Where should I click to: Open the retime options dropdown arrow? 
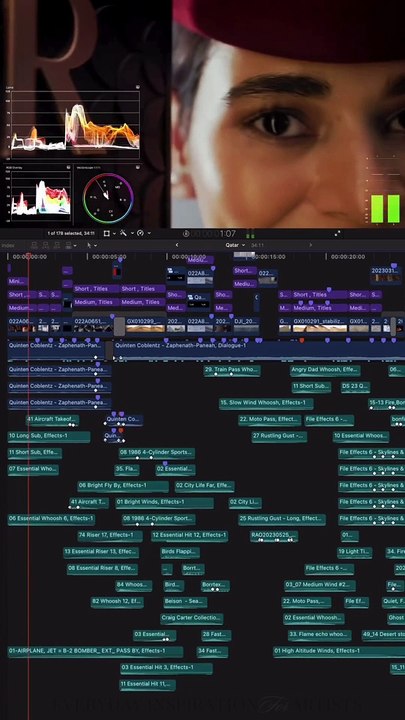(x=149, y=233)
